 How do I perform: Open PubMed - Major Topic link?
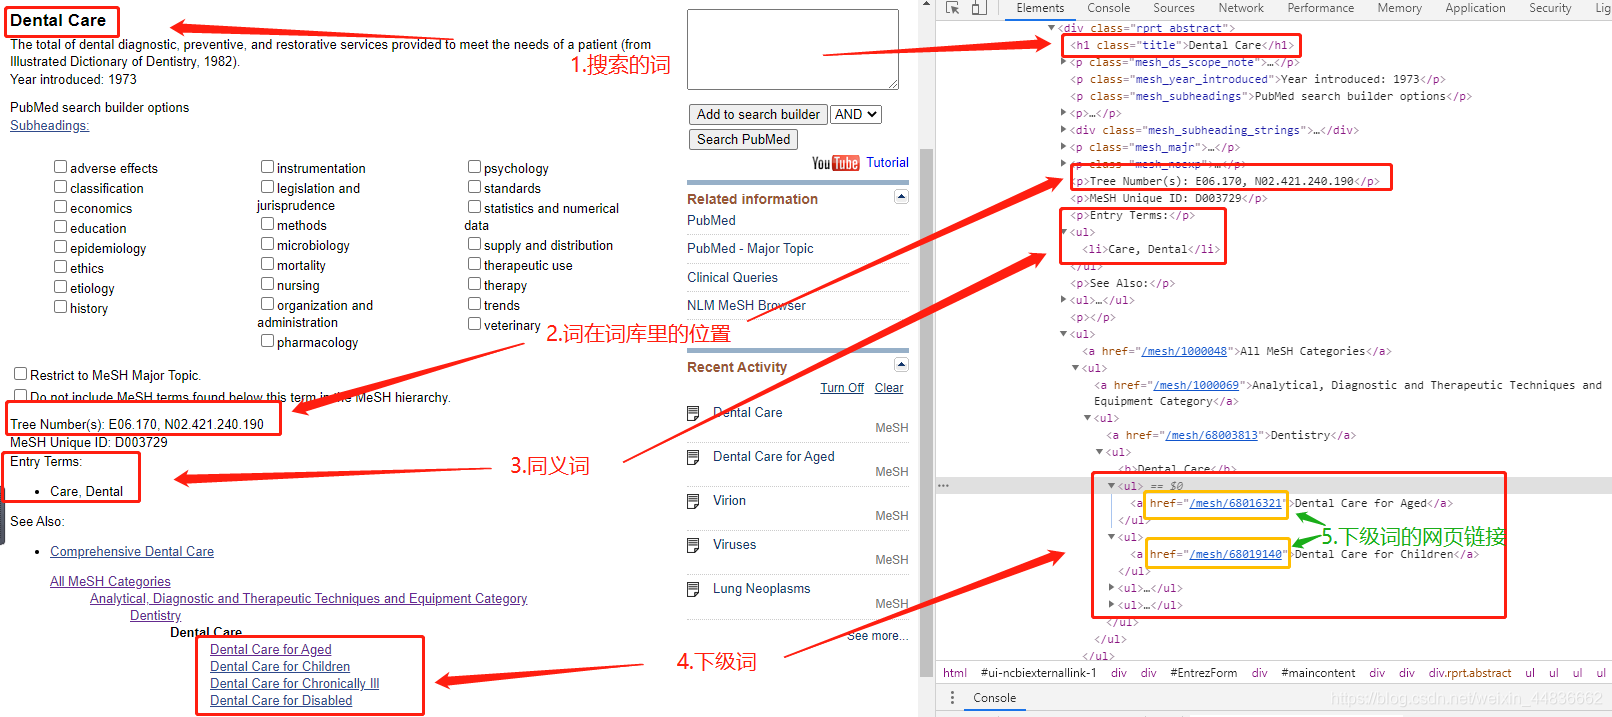click(x=750, y=249)
